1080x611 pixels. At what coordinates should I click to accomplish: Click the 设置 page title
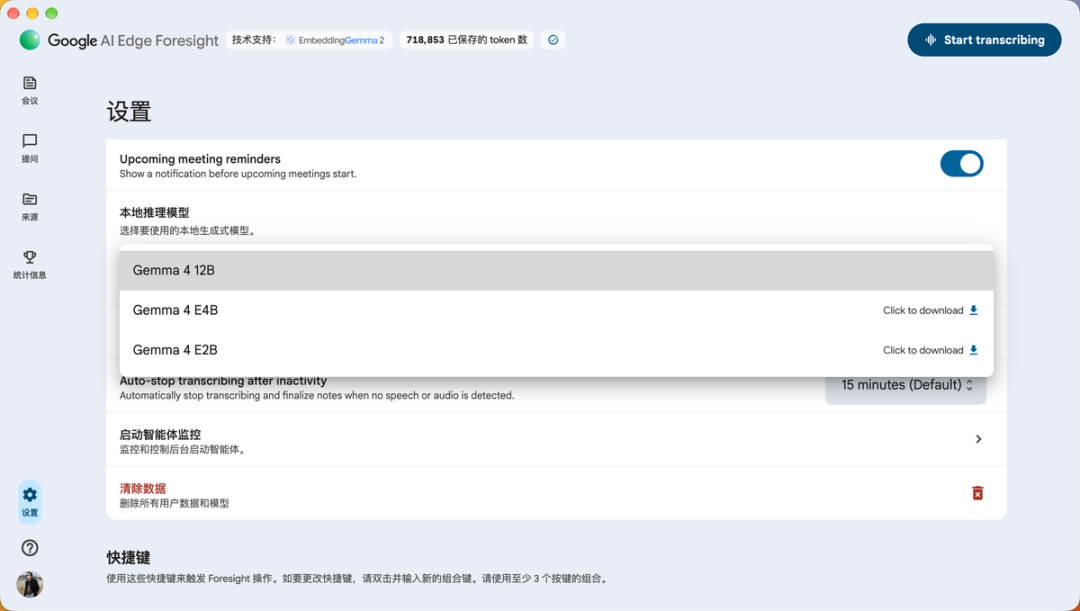pyautogui.click(x=129, y=112)
